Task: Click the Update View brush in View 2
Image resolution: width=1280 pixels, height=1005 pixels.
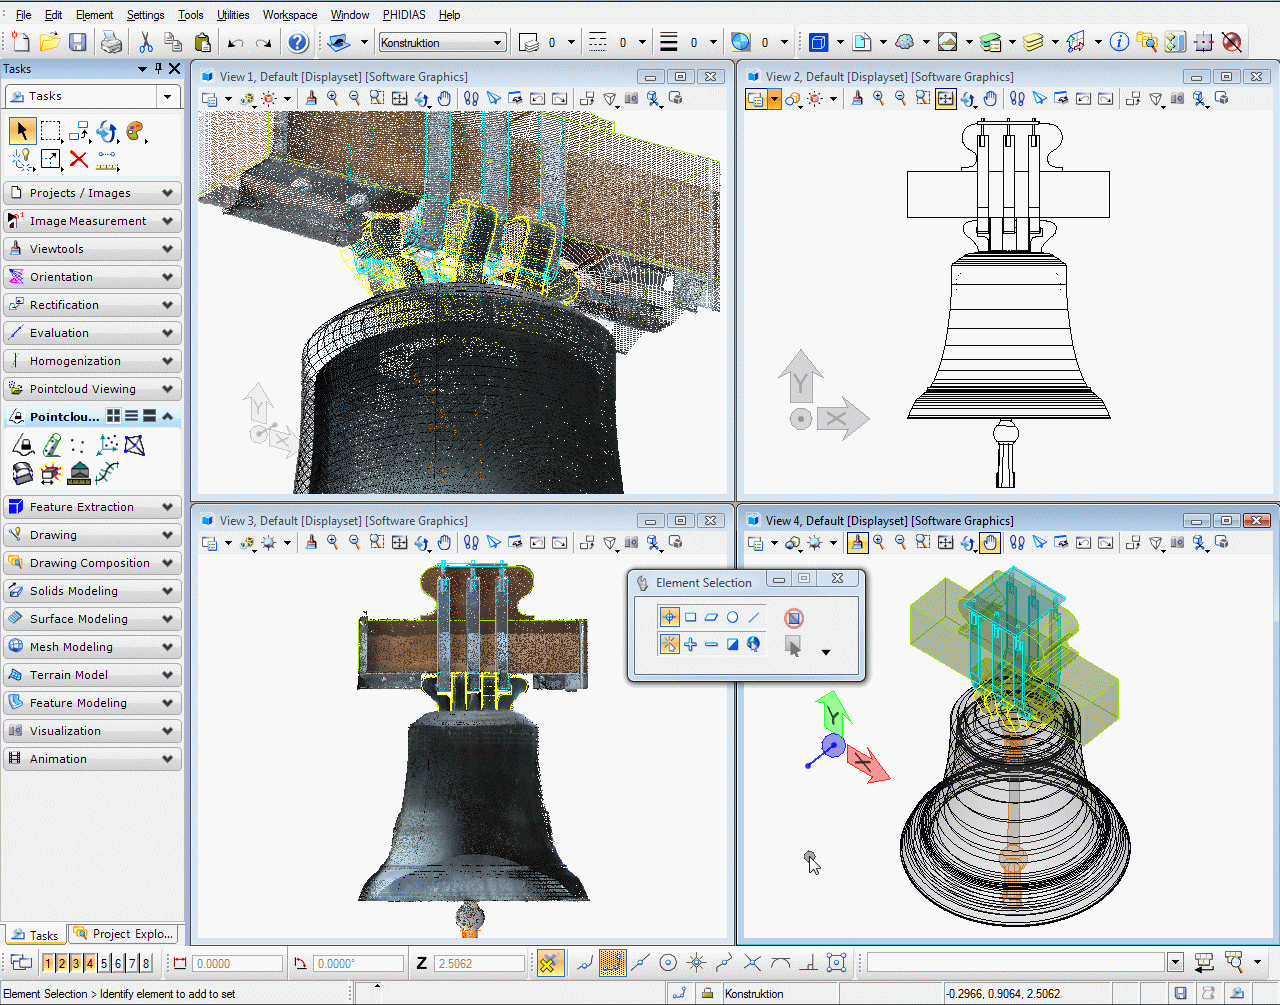Action: [857, 98]
